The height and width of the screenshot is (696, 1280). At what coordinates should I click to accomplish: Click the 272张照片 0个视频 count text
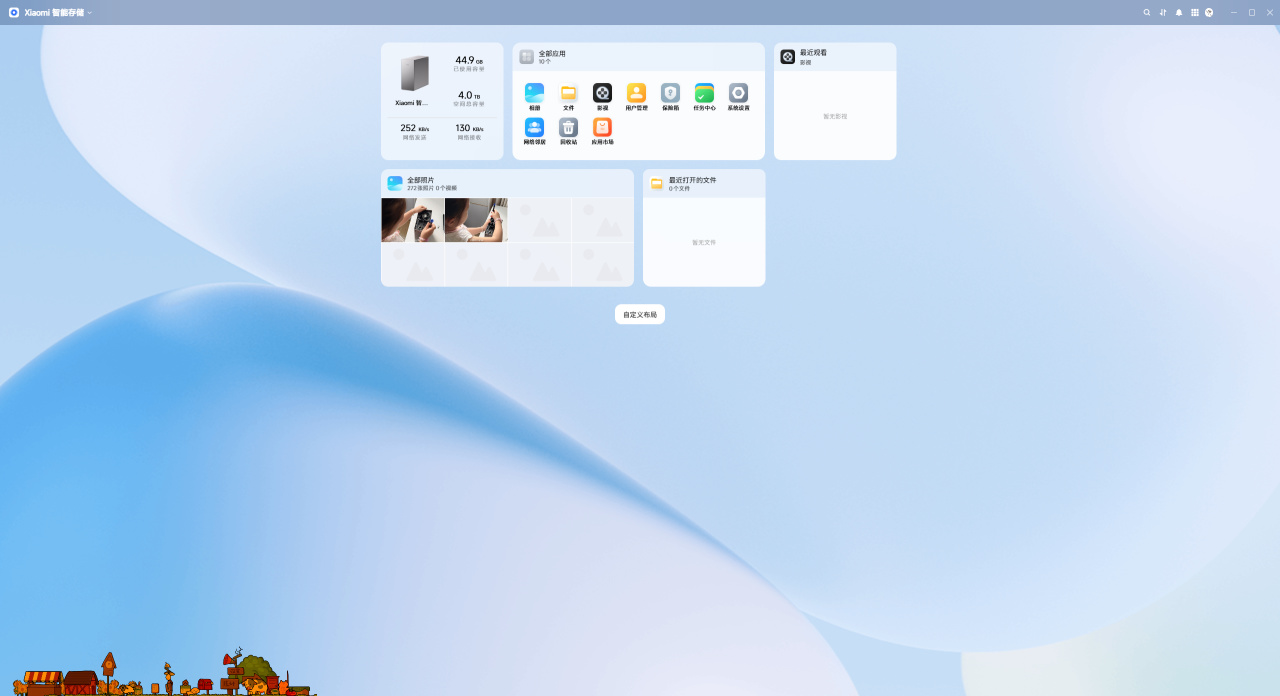tap(432, 188)
